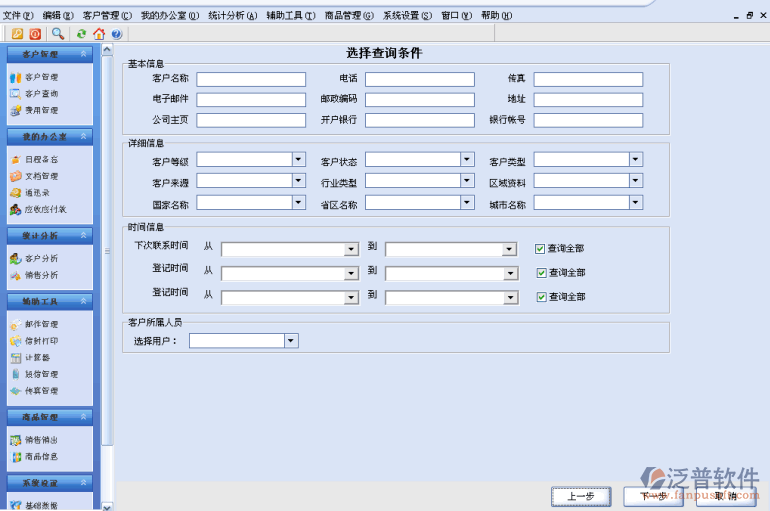Click the 下一步 button
This screenshot has height=511, width=770.
click(653, 496)
